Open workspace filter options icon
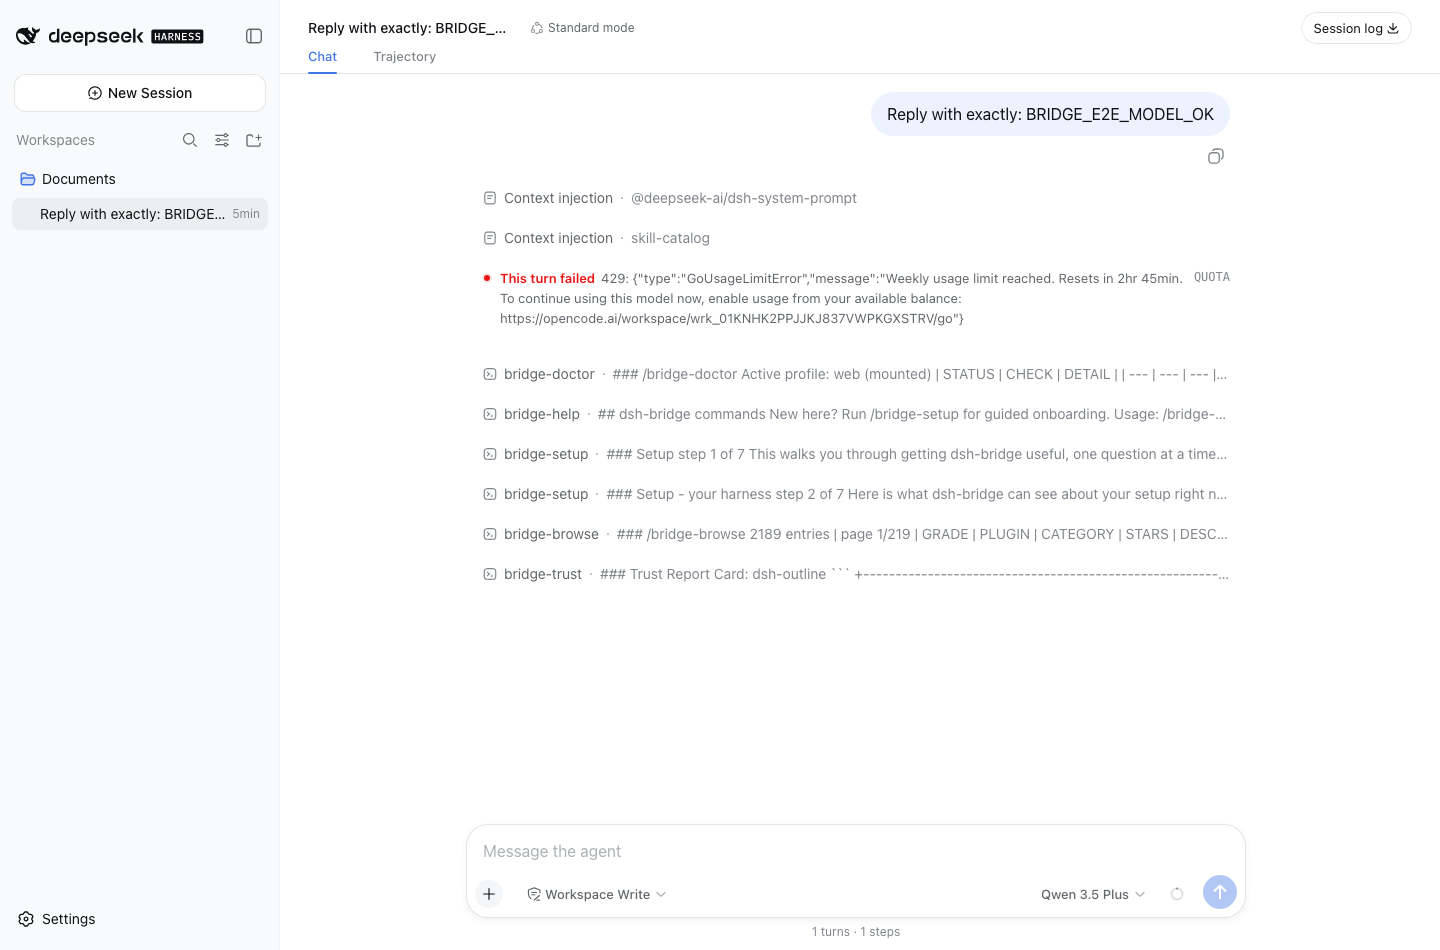This screenshot has height=950, width=1440. pos(222,140)
